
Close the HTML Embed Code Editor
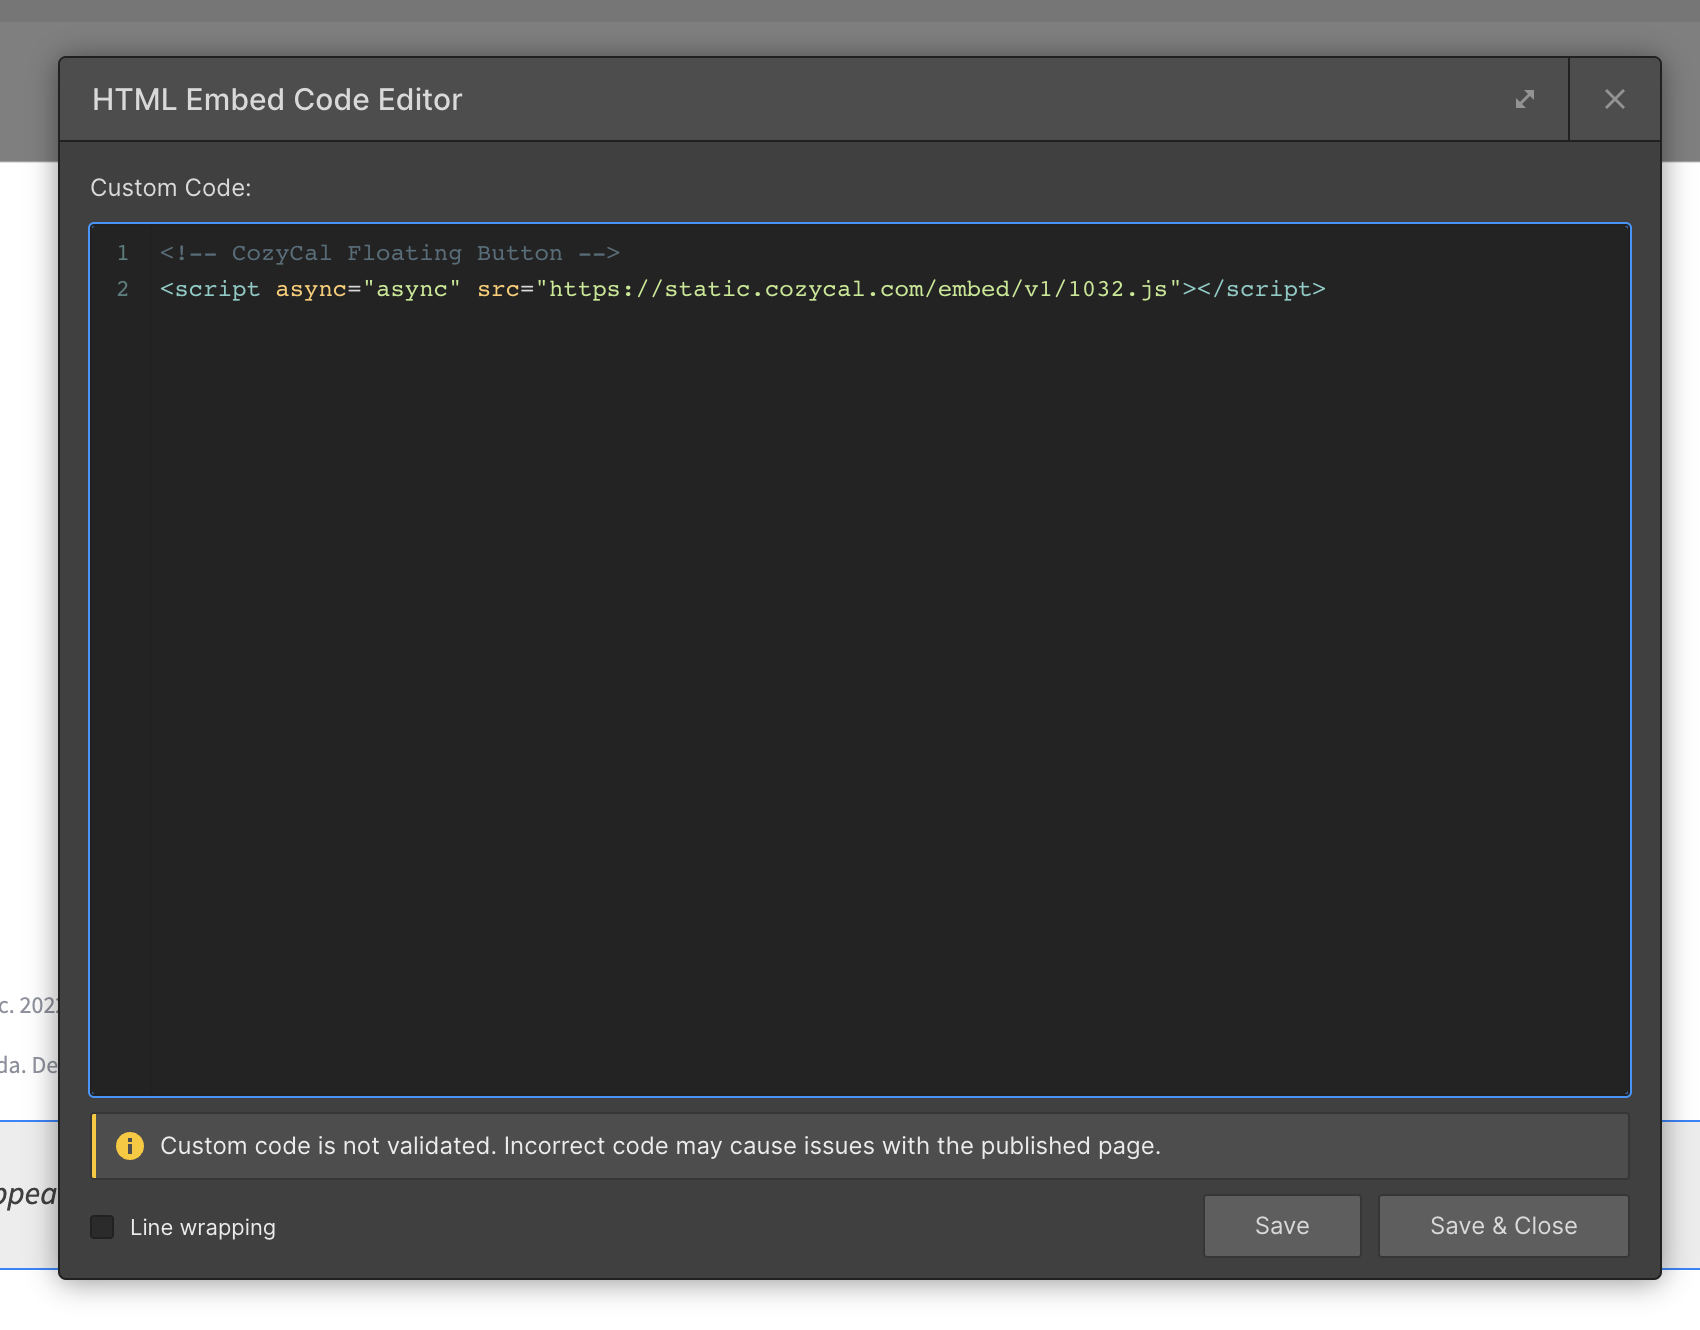tap(1614, 99)
